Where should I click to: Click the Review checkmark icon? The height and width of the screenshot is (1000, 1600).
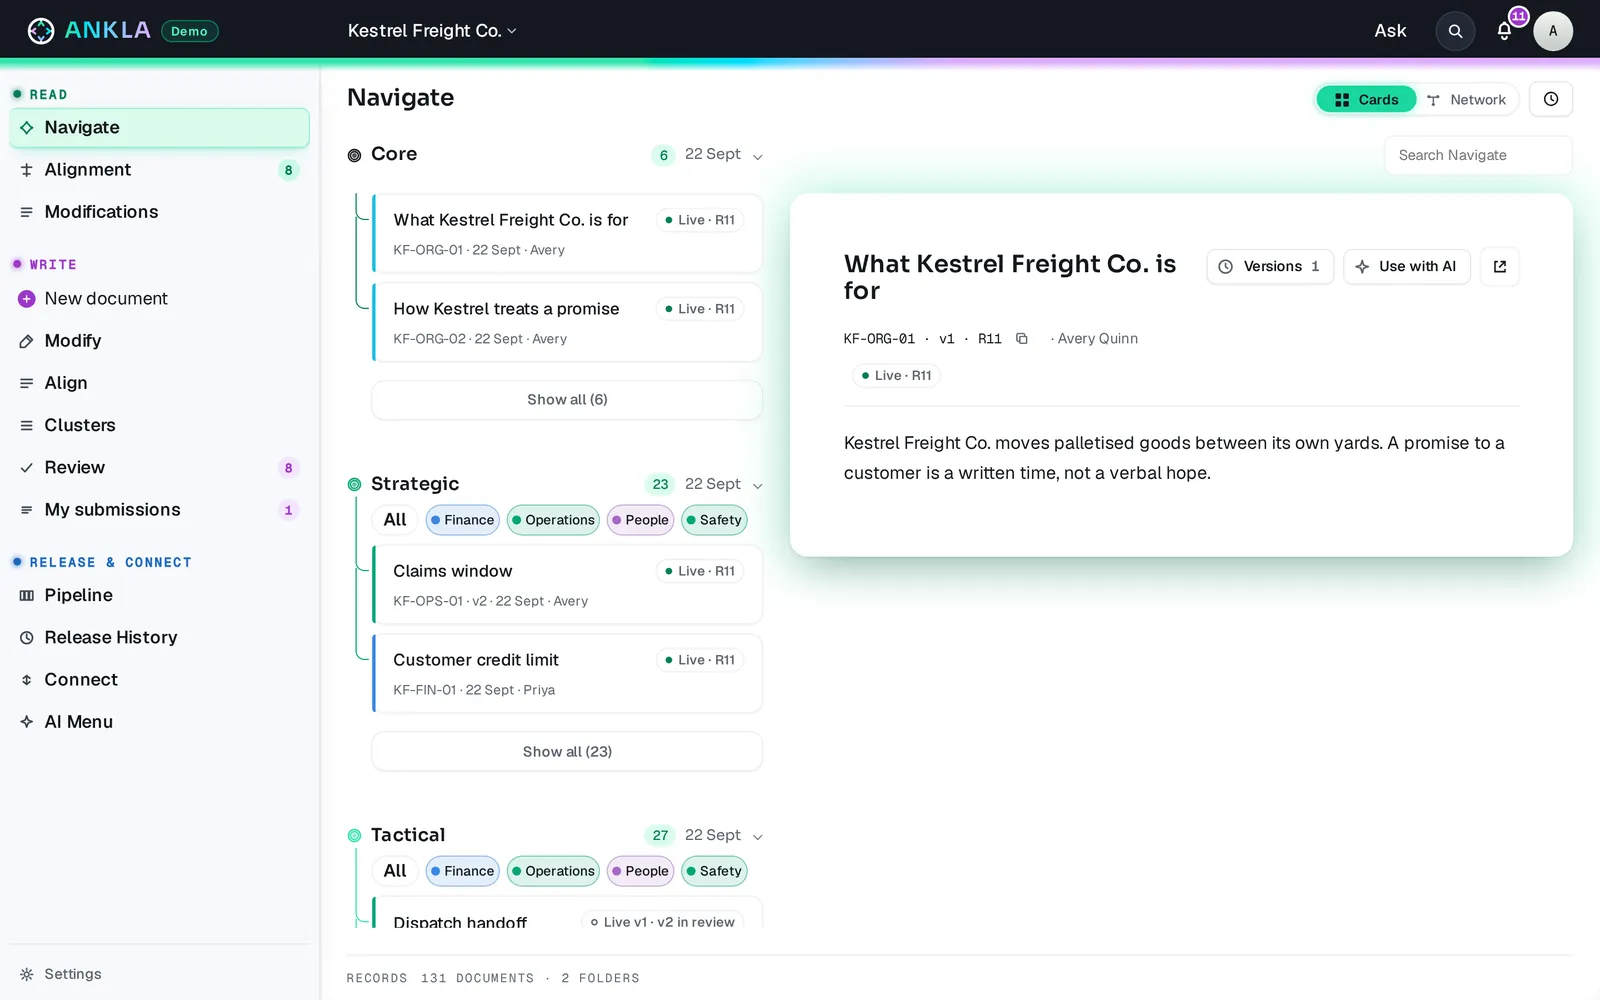click(27, 468)
